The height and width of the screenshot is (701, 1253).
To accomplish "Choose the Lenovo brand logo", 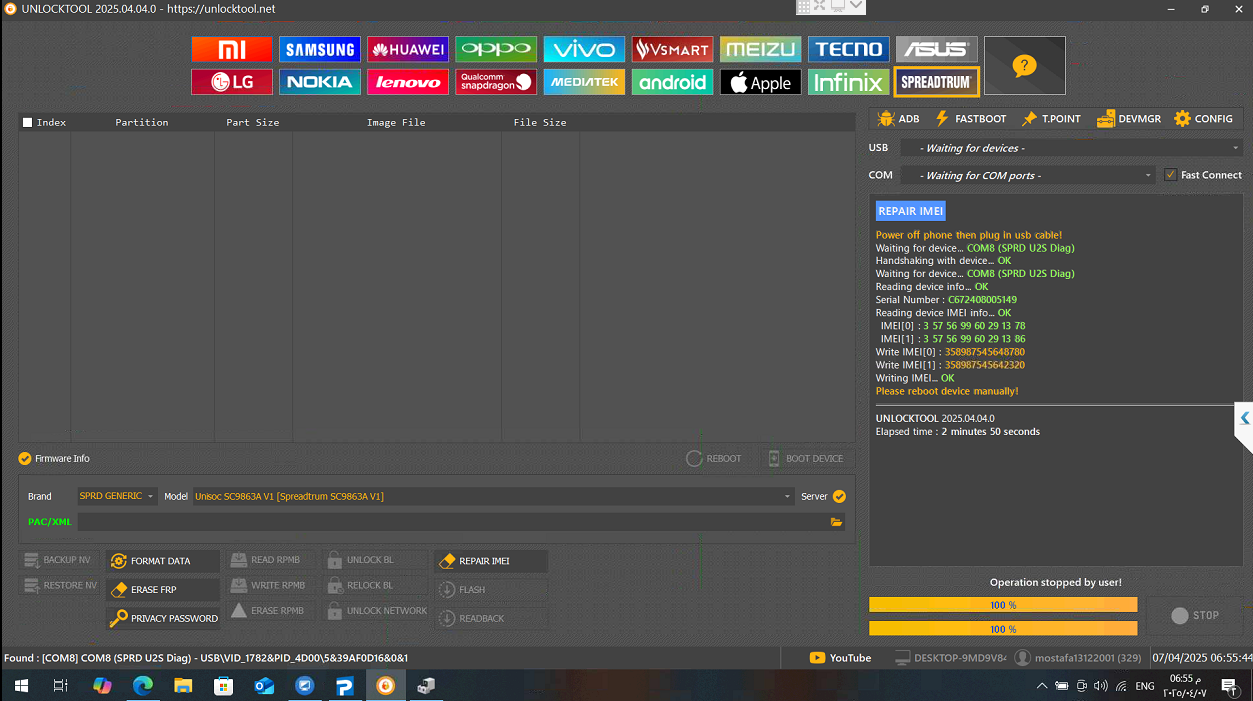I will (408, 82).
